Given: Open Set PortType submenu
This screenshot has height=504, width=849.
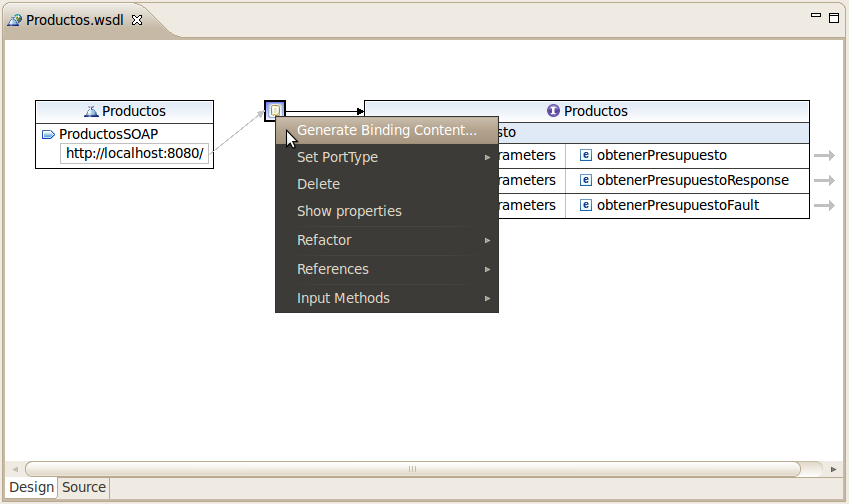Looking at the screenshot, I should [387, 158].
